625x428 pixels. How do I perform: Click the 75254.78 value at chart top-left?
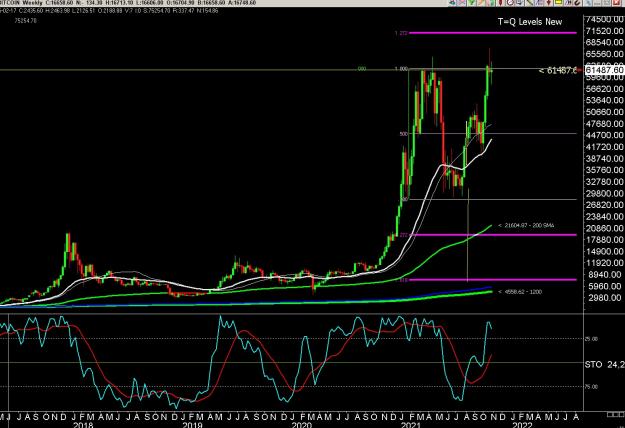pos(25,21)
